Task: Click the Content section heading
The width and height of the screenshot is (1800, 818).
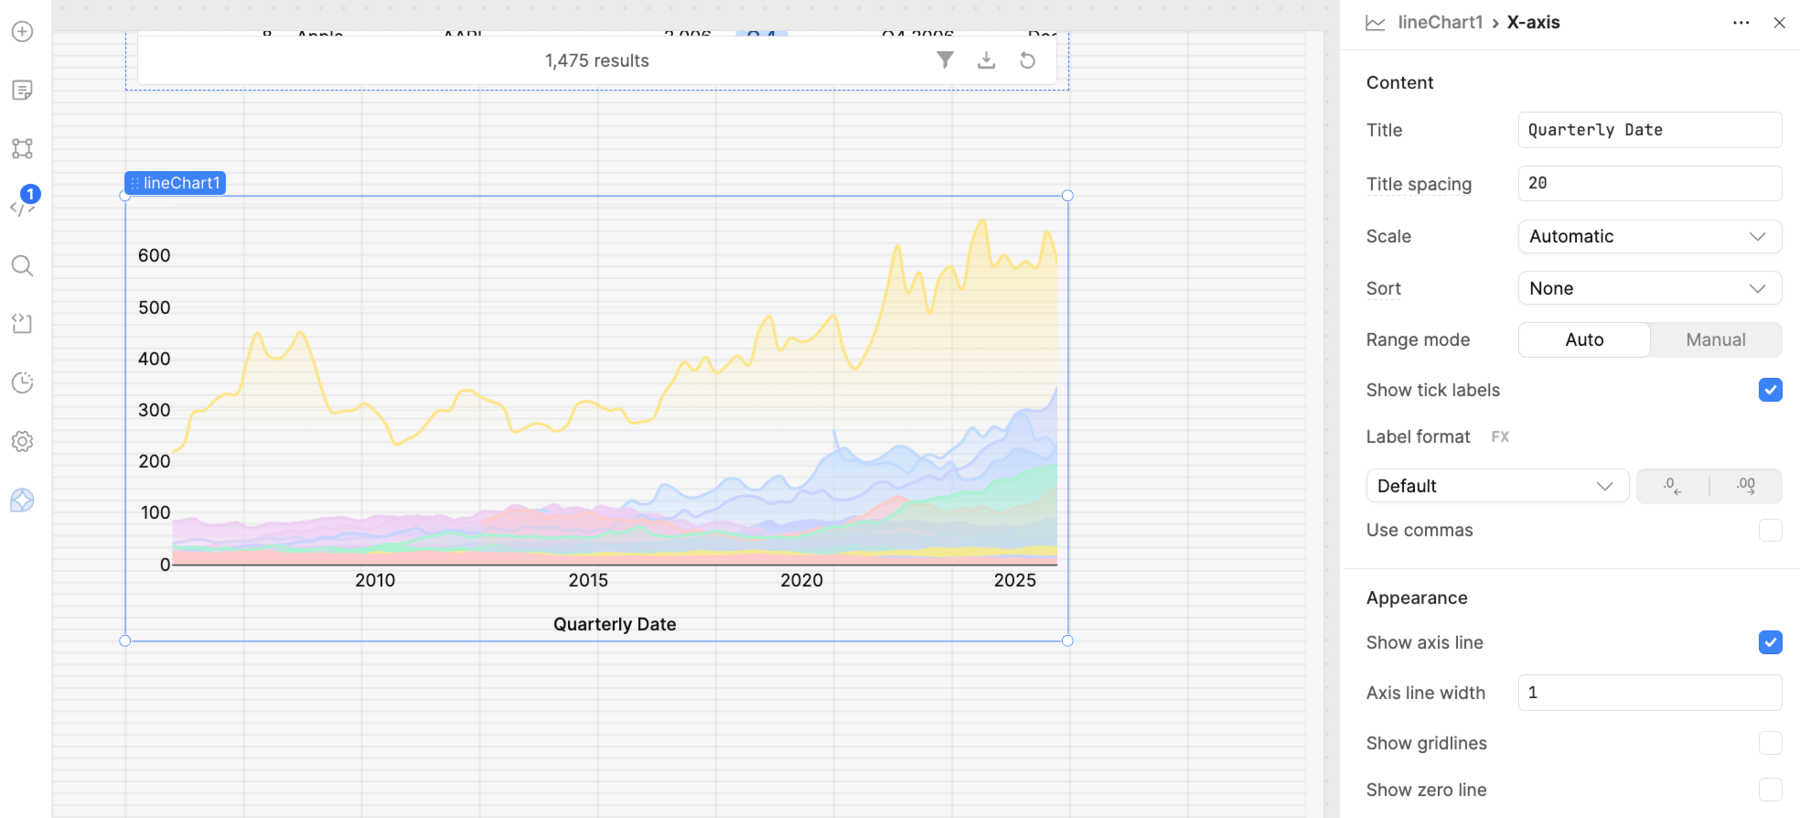Action: (x=1400, y=83)
